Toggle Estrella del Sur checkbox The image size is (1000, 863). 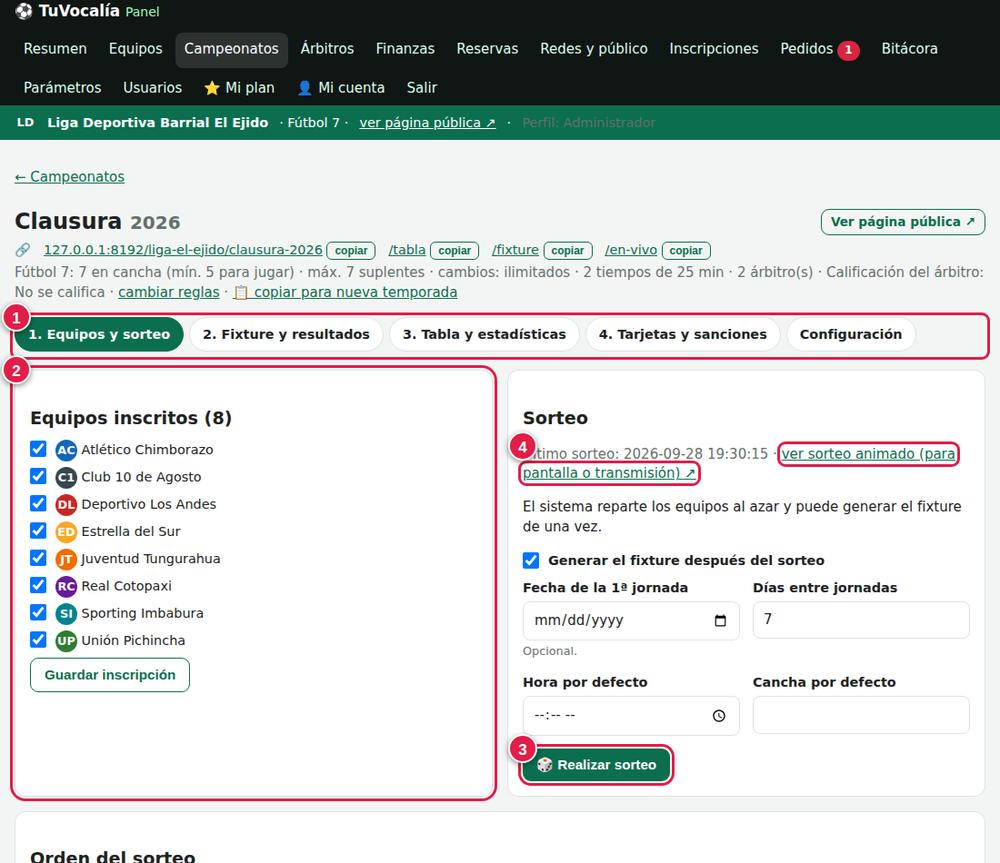click(38, 531)
